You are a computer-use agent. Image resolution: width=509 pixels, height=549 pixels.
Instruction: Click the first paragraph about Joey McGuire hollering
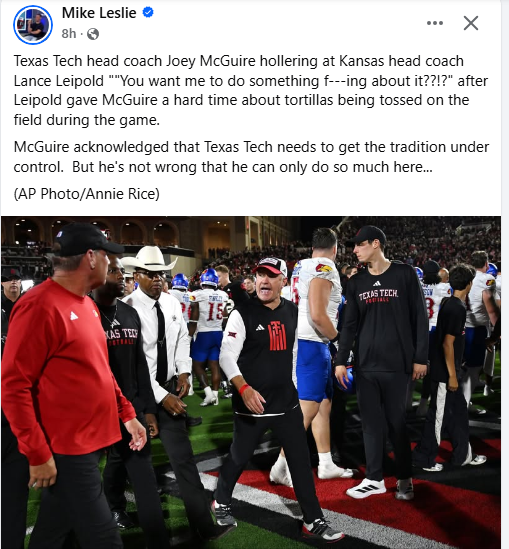[251, 90]
